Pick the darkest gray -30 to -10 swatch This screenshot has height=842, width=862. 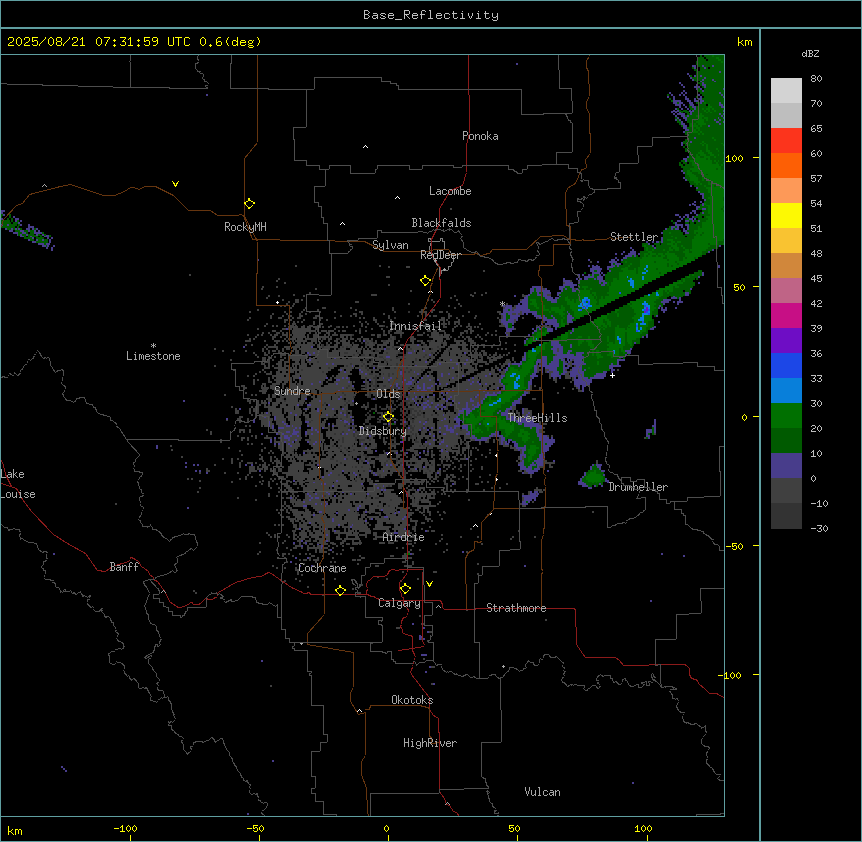(x=786, y=516)
